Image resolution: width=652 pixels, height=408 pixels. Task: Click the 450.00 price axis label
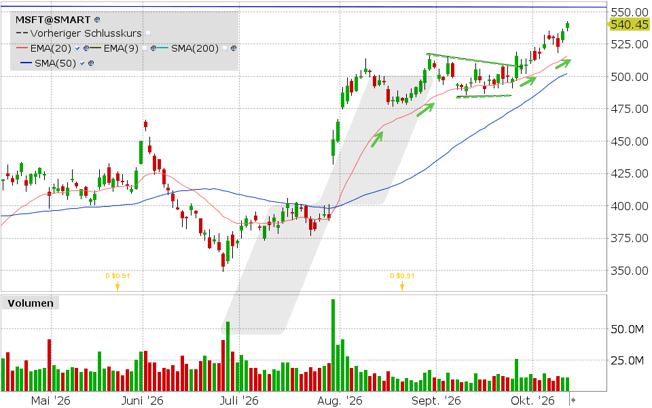(x=630, y=141)
